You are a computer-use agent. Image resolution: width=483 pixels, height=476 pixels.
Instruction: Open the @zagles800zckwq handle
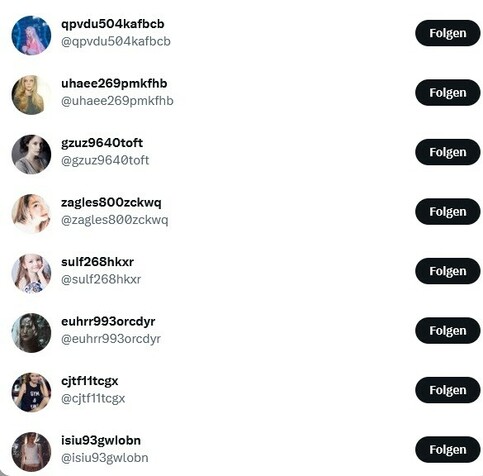coord(115,220)
